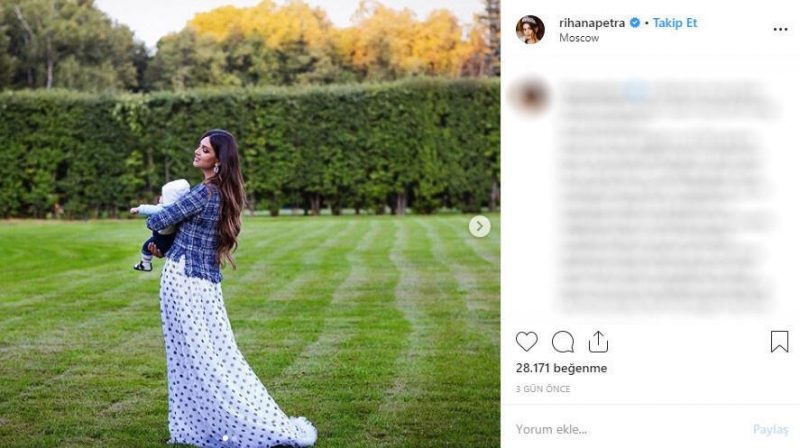The width and height of the screenshot is (800, 448).
Task: Open rihanapetra's profile picture
Action: tap(531, 30)
